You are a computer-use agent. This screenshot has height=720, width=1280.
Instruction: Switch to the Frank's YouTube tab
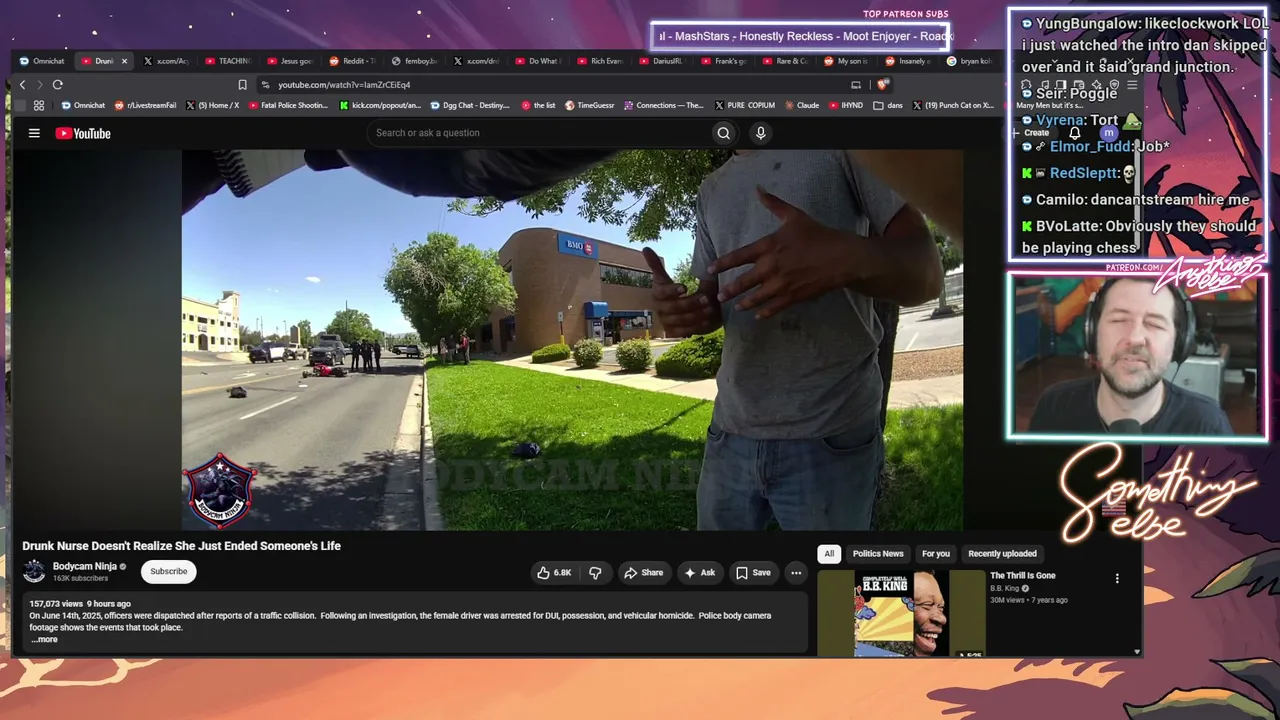tap(724, 61)
